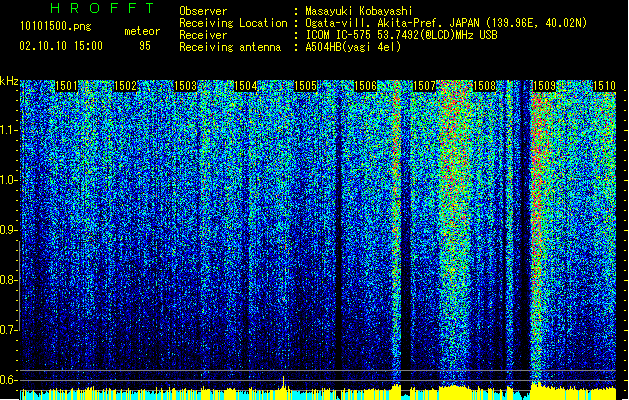The width and height of the screenshot is (629, 400).
Task: Click the 1502 time marker
Action: (126, 86)
